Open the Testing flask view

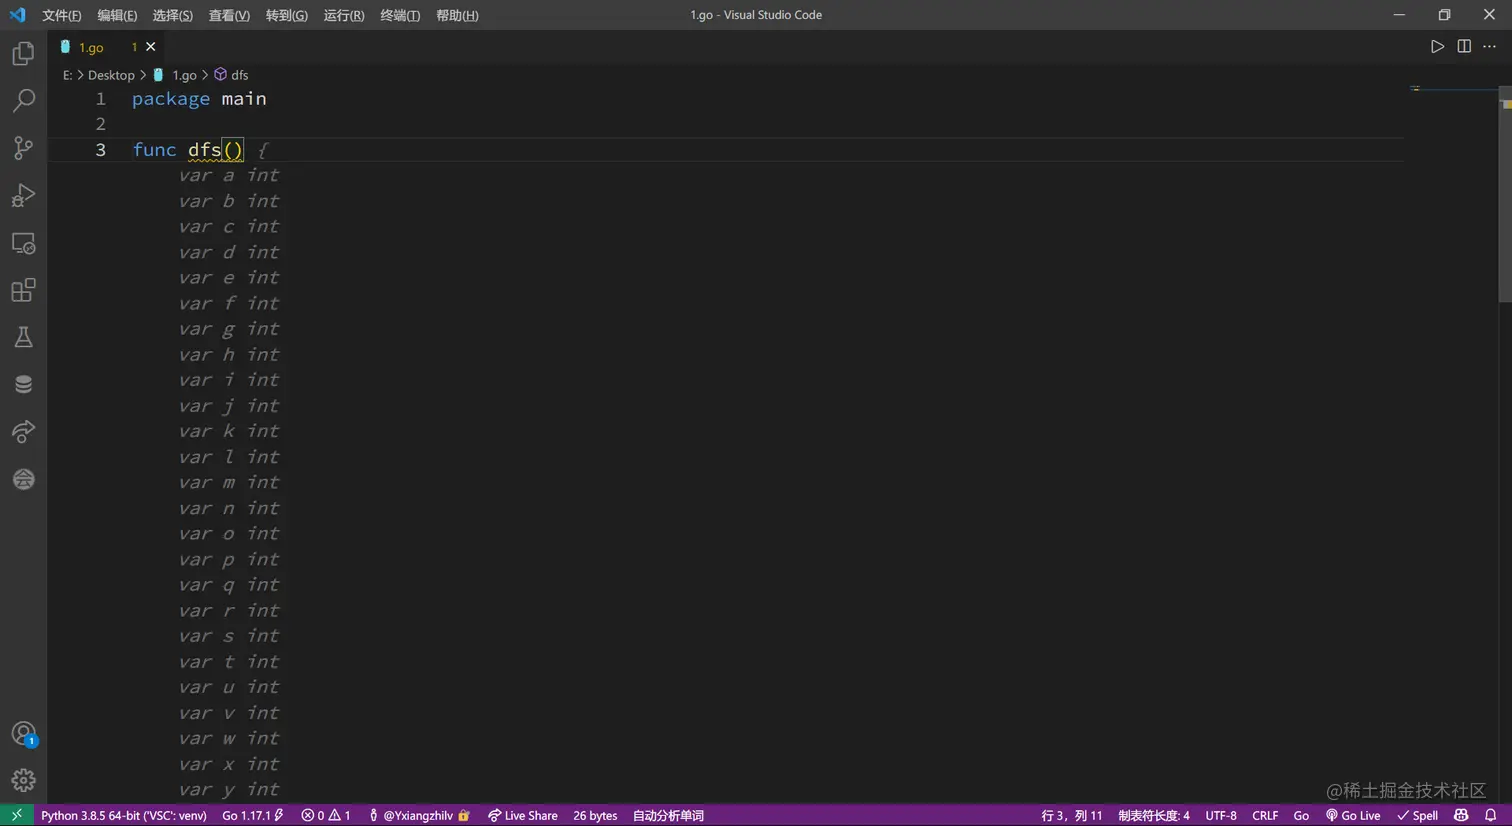click(23, 337)
